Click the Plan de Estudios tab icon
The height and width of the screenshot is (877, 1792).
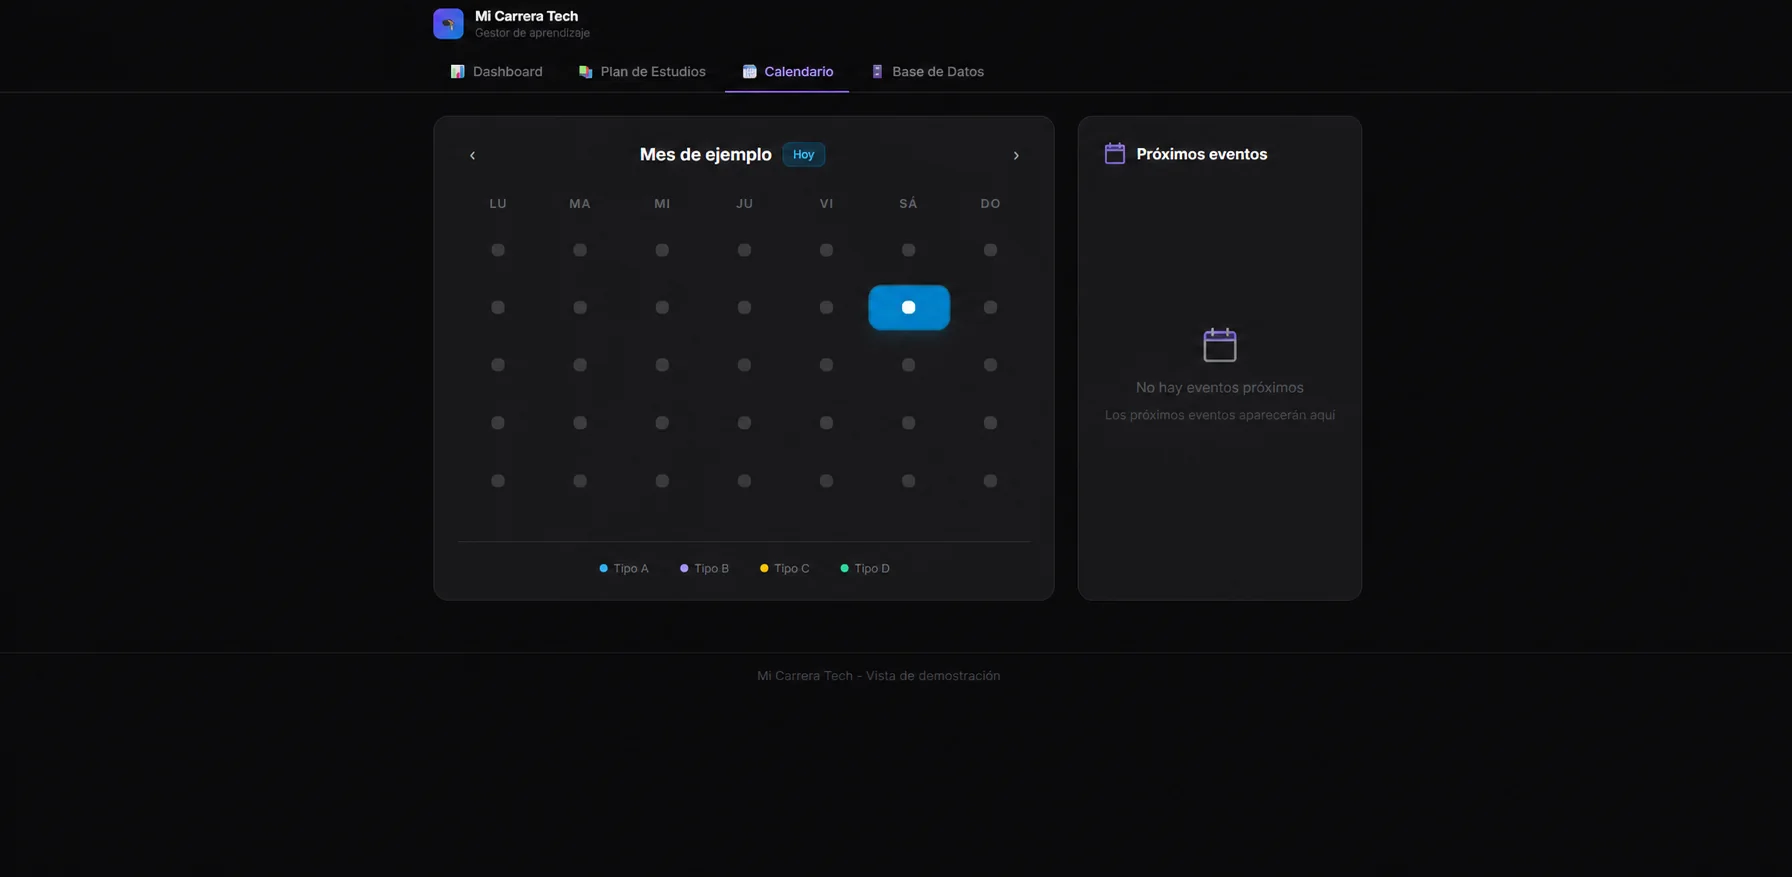(x=586, y=71)
